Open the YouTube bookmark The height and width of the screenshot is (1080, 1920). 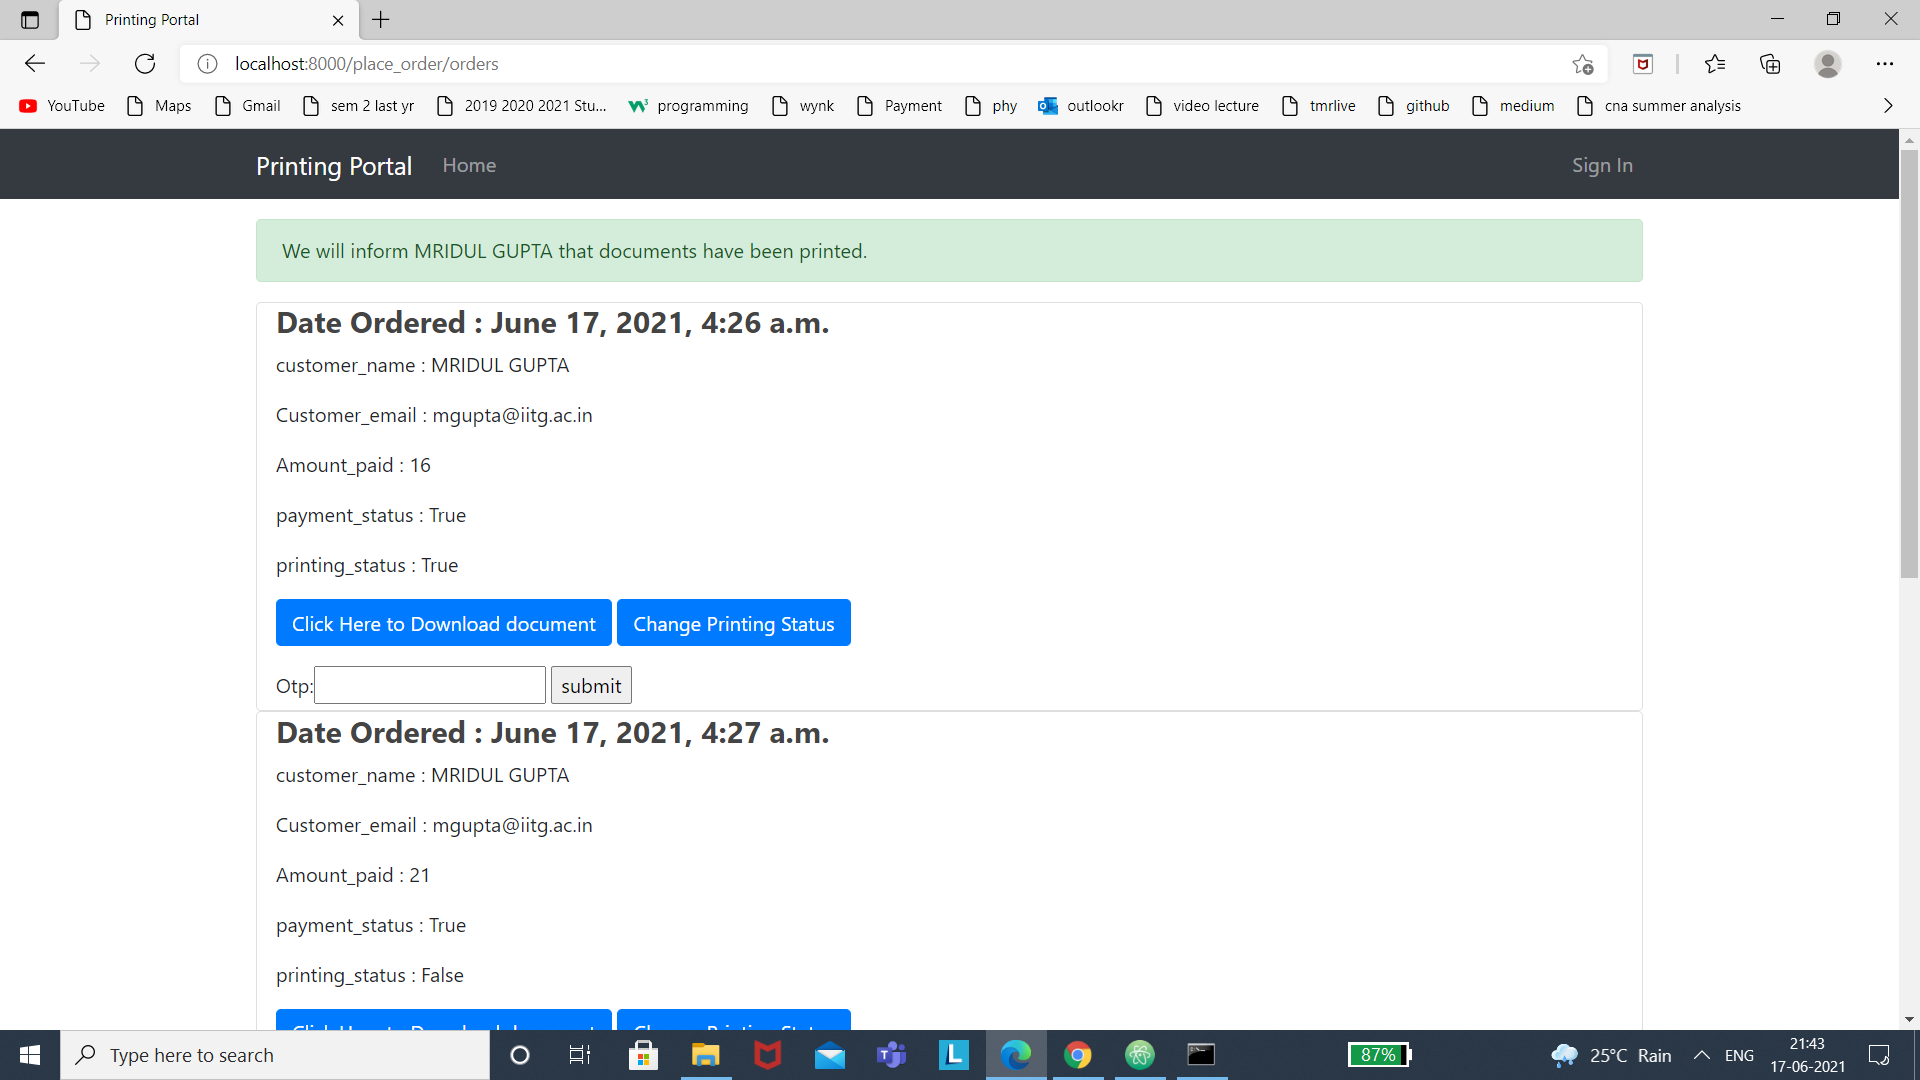coord(62,106)
